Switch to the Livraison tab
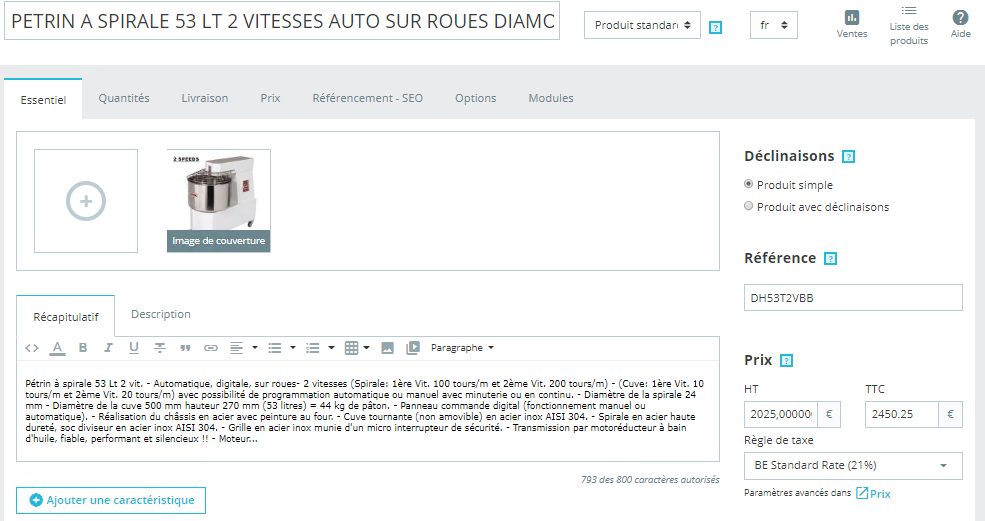This screenshot has height=521, width=985. (x=205, y=98)
